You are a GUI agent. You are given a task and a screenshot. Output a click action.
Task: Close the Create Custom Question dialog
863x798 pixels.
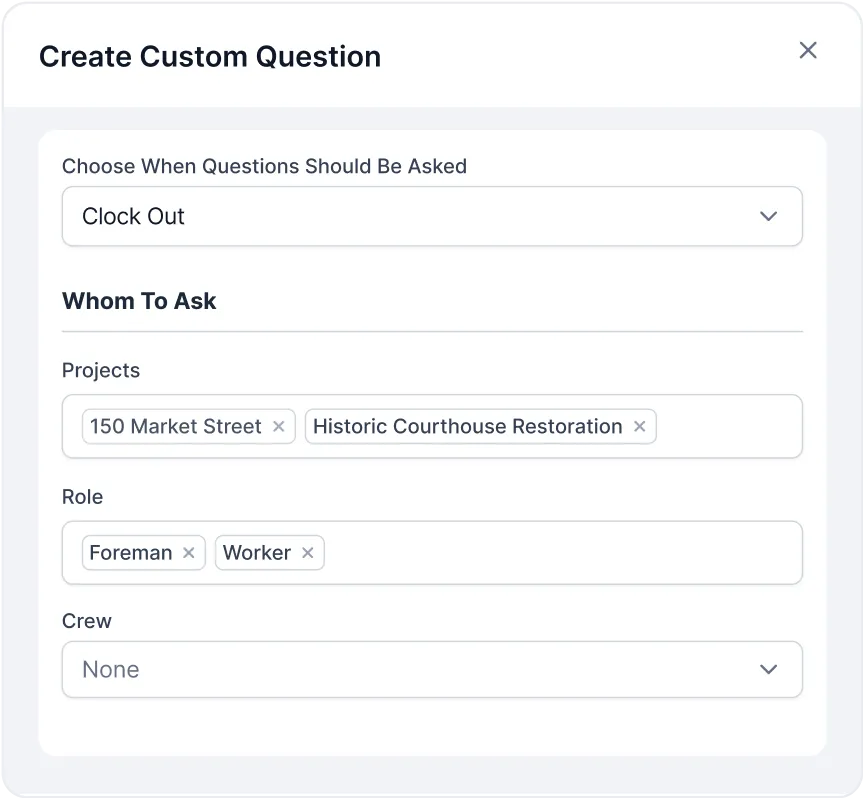[808, 51]
